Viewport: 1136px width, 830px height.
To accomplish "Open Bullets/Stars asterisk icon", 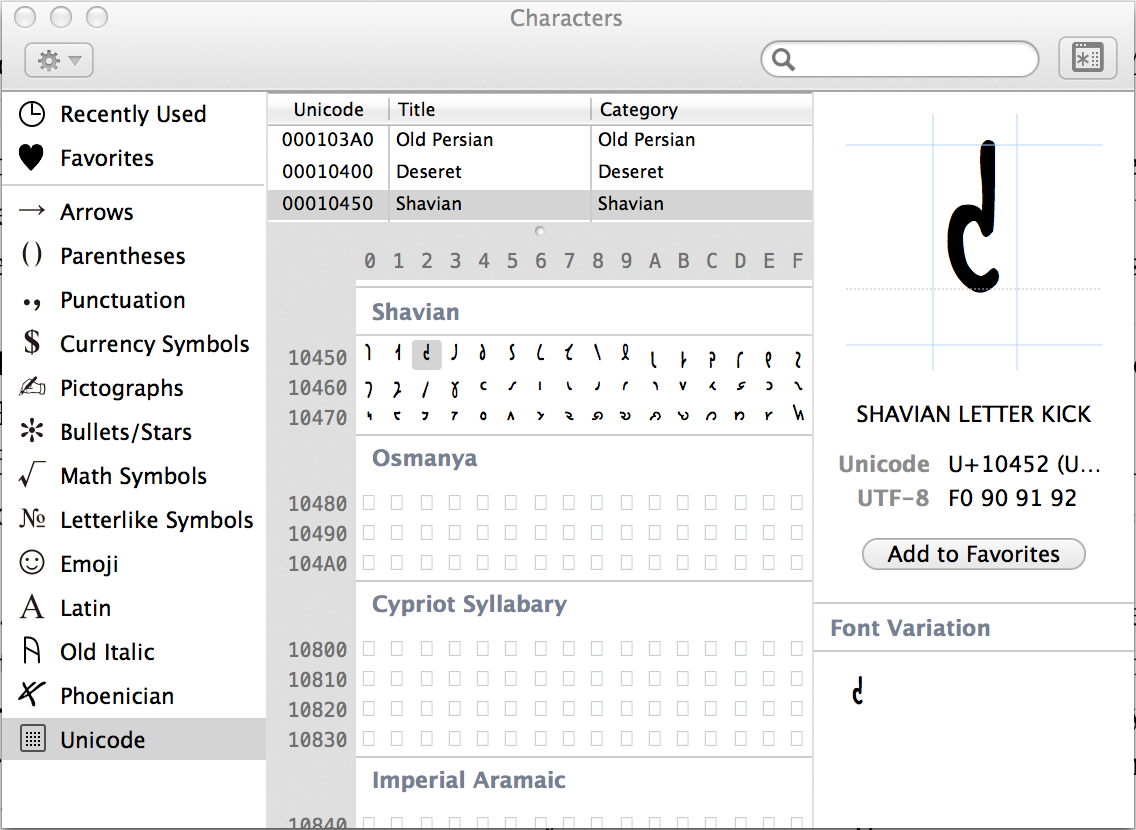I will click(32, 431).
